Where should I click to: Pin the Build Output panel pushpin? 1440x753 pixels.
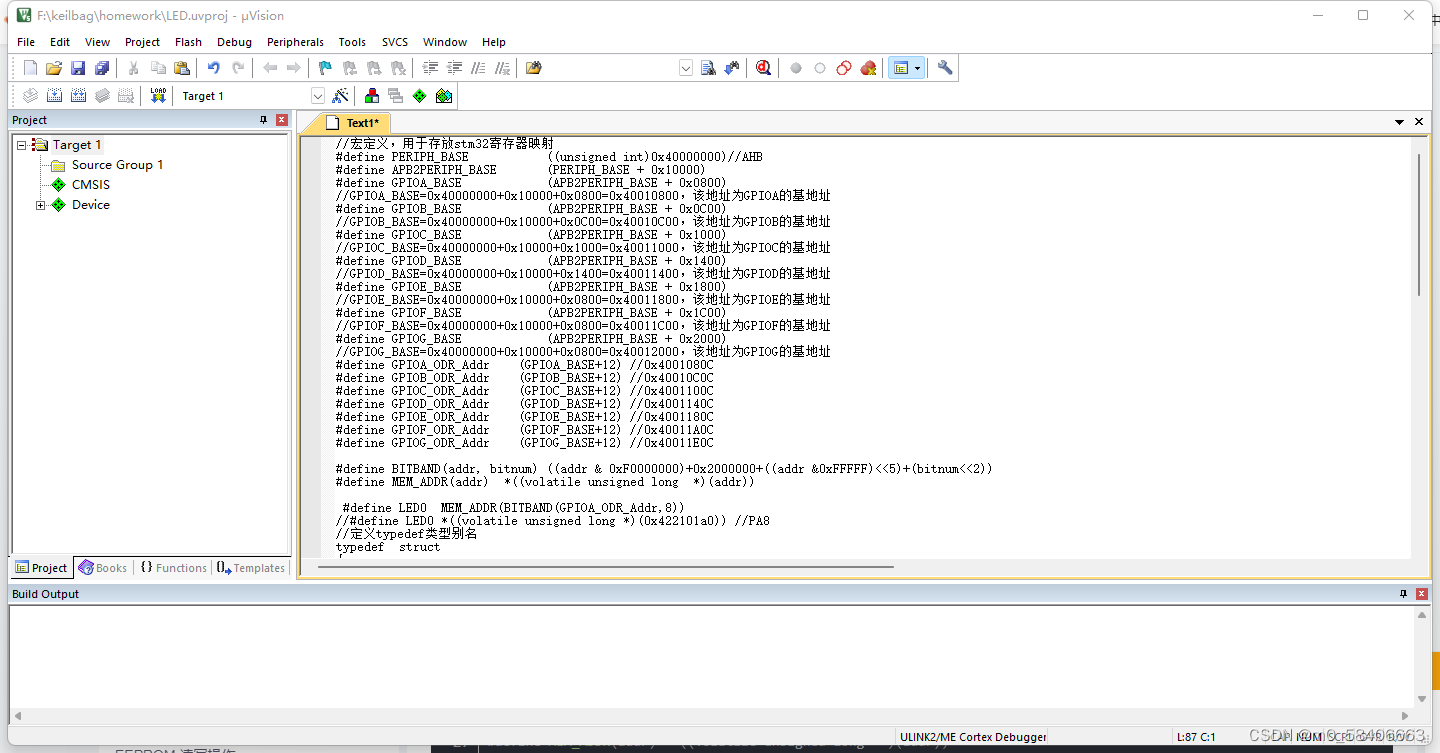coord(1403,594)
